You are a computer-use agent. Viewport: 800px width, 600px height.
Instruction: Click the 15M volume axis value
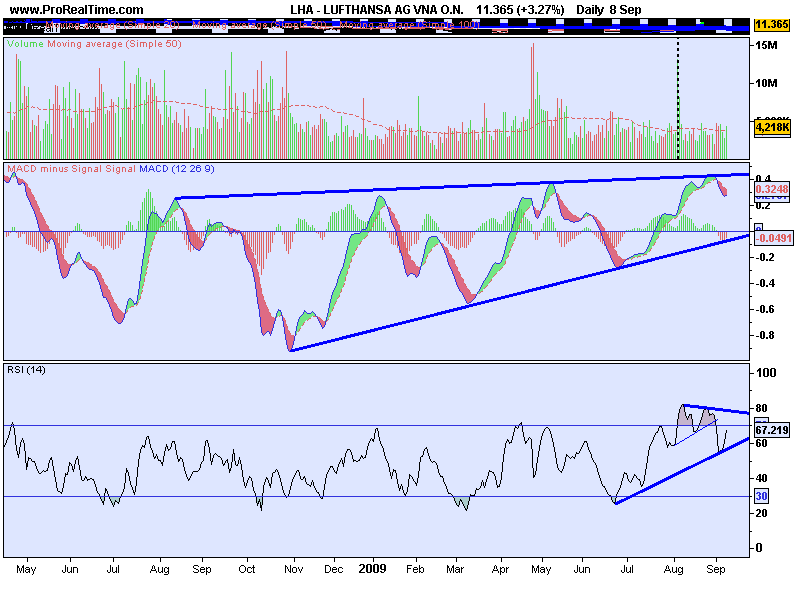point(767,45)
